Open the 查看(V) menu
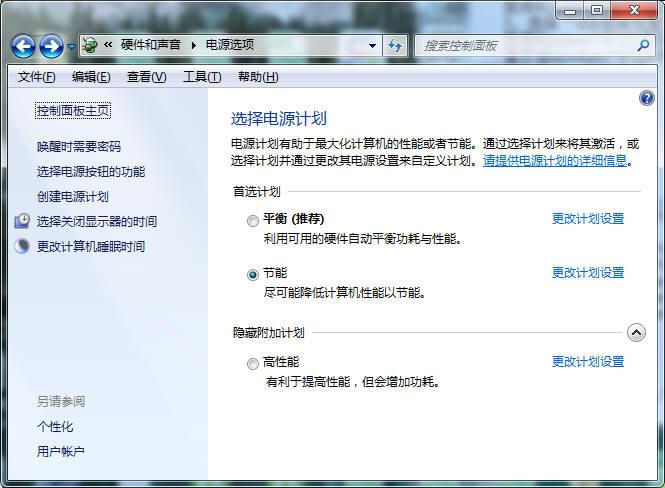665x488 pixels. [x=147, y=77]
